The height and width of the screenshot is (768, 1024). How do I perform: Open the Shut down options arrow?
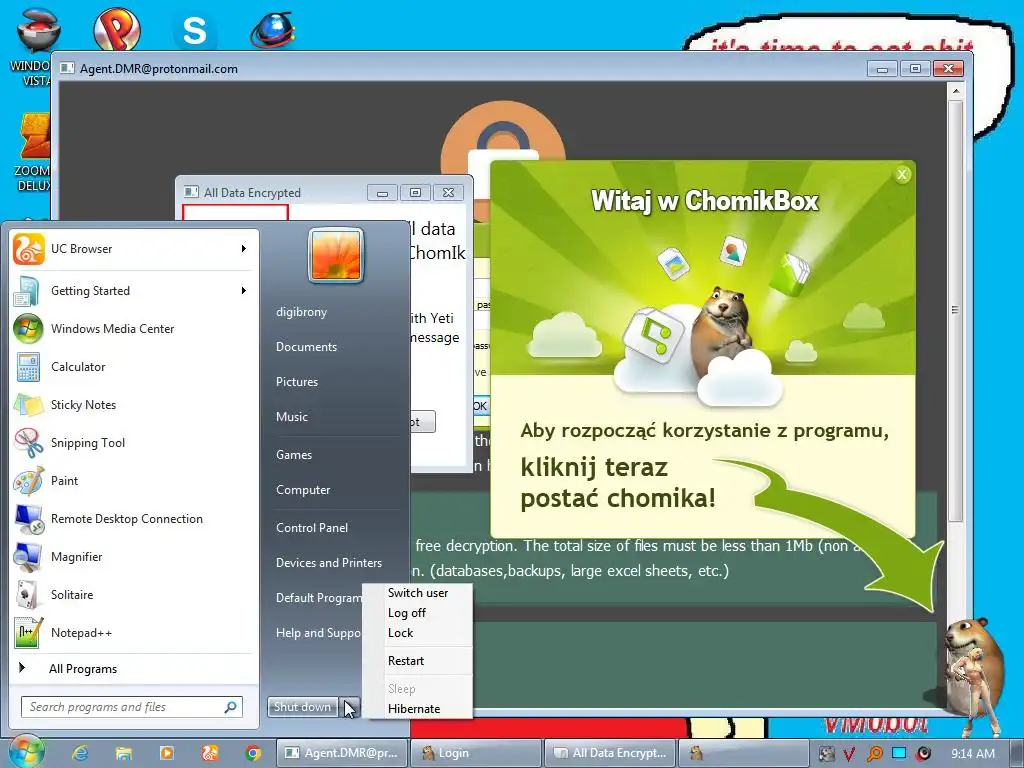coord(351,707)
